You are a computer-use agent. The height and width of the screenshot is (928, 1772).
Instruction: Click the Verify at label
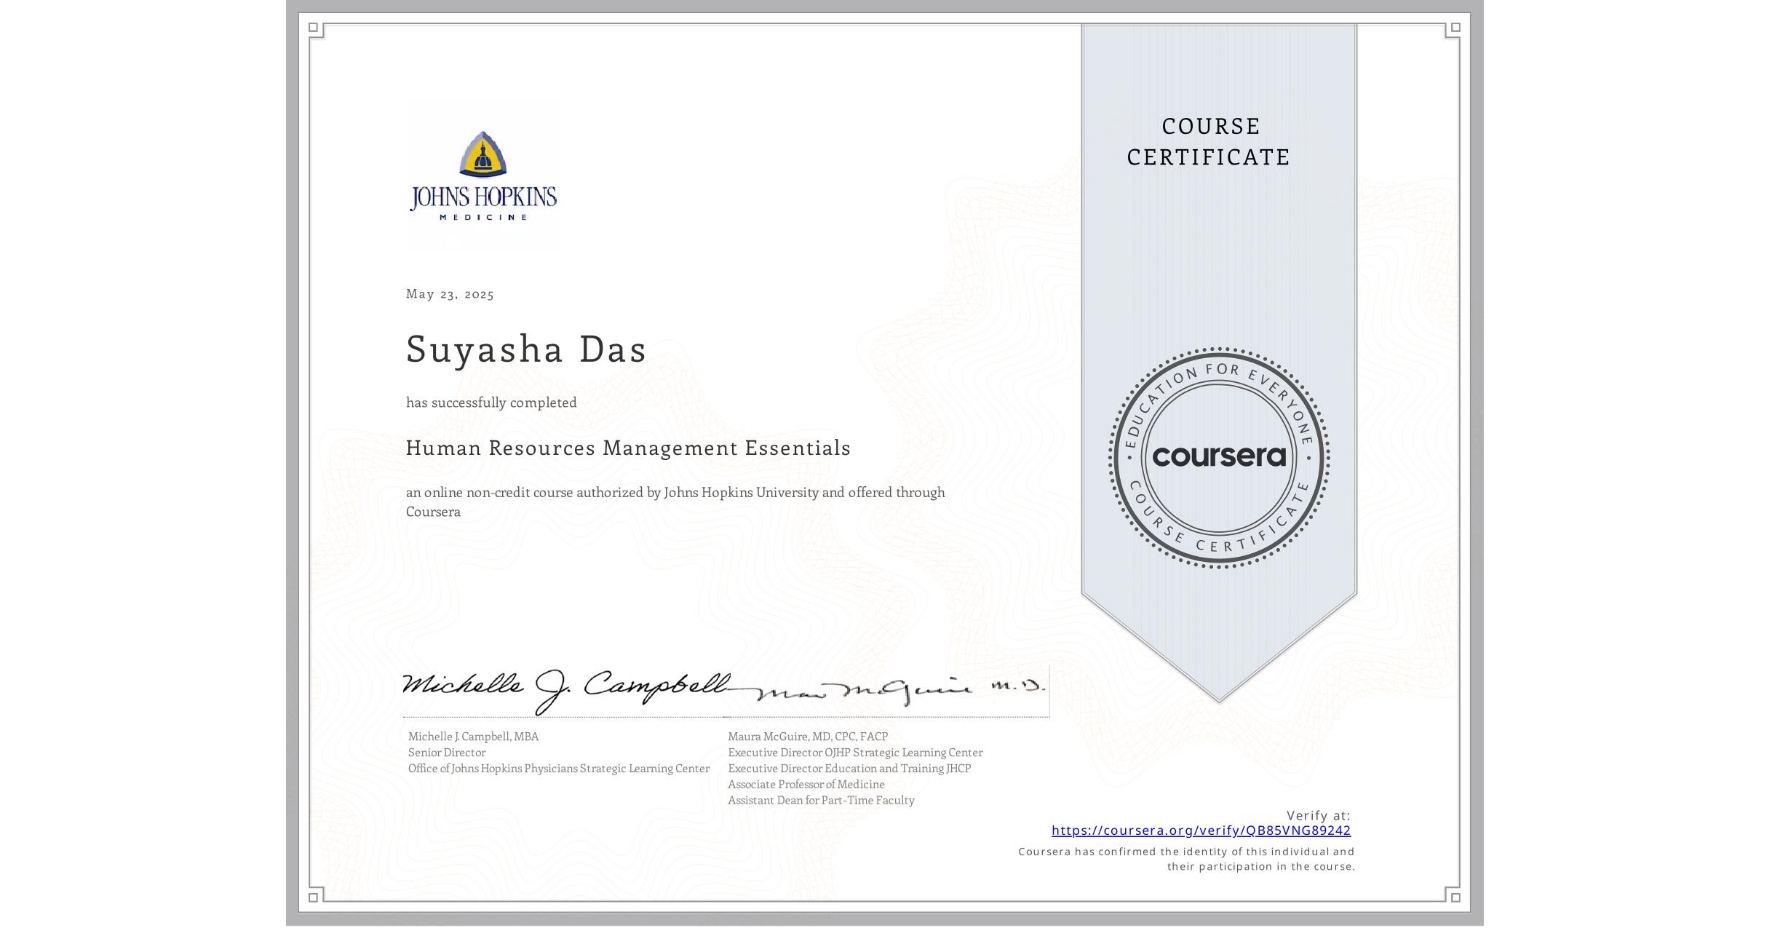(1318, 815)
